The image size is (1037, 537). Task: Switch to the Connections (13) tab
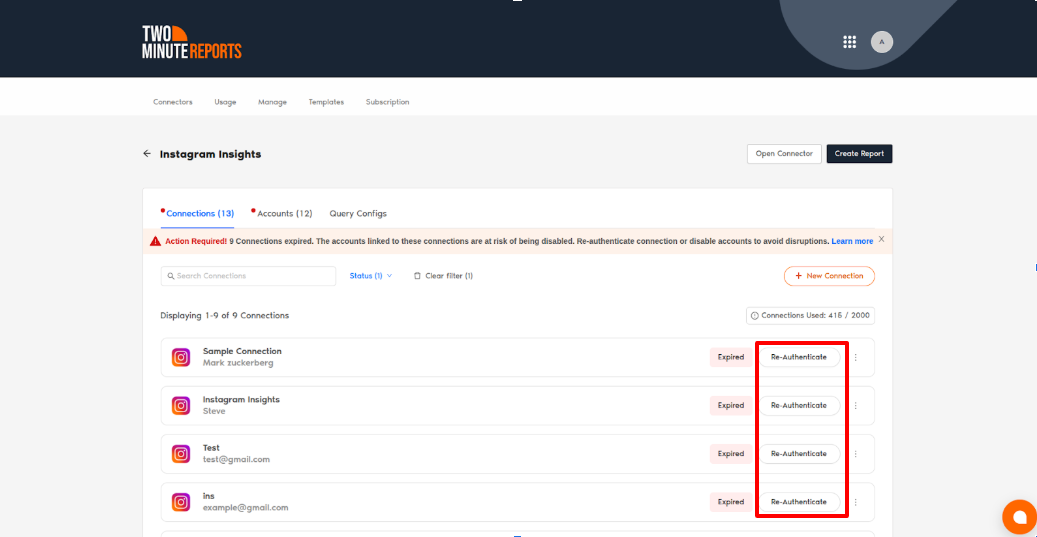[200, 214]
